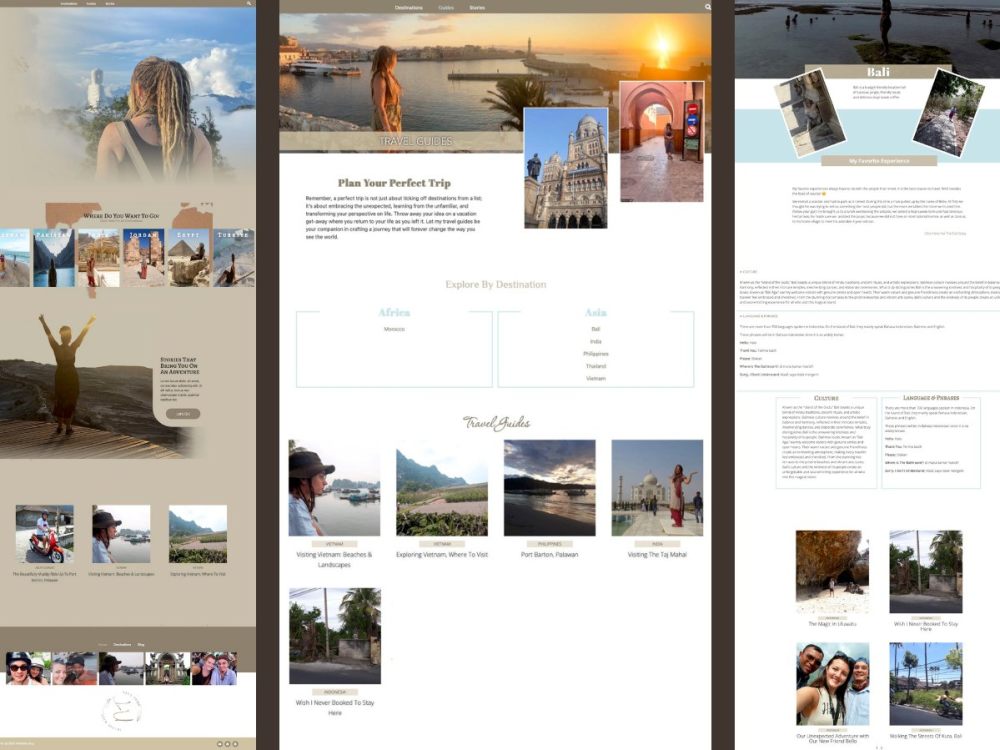Open Streets Of Kuta, Bali story image
The width and height of the screenshot is (1000, 750).
click(x=926, y=684)
